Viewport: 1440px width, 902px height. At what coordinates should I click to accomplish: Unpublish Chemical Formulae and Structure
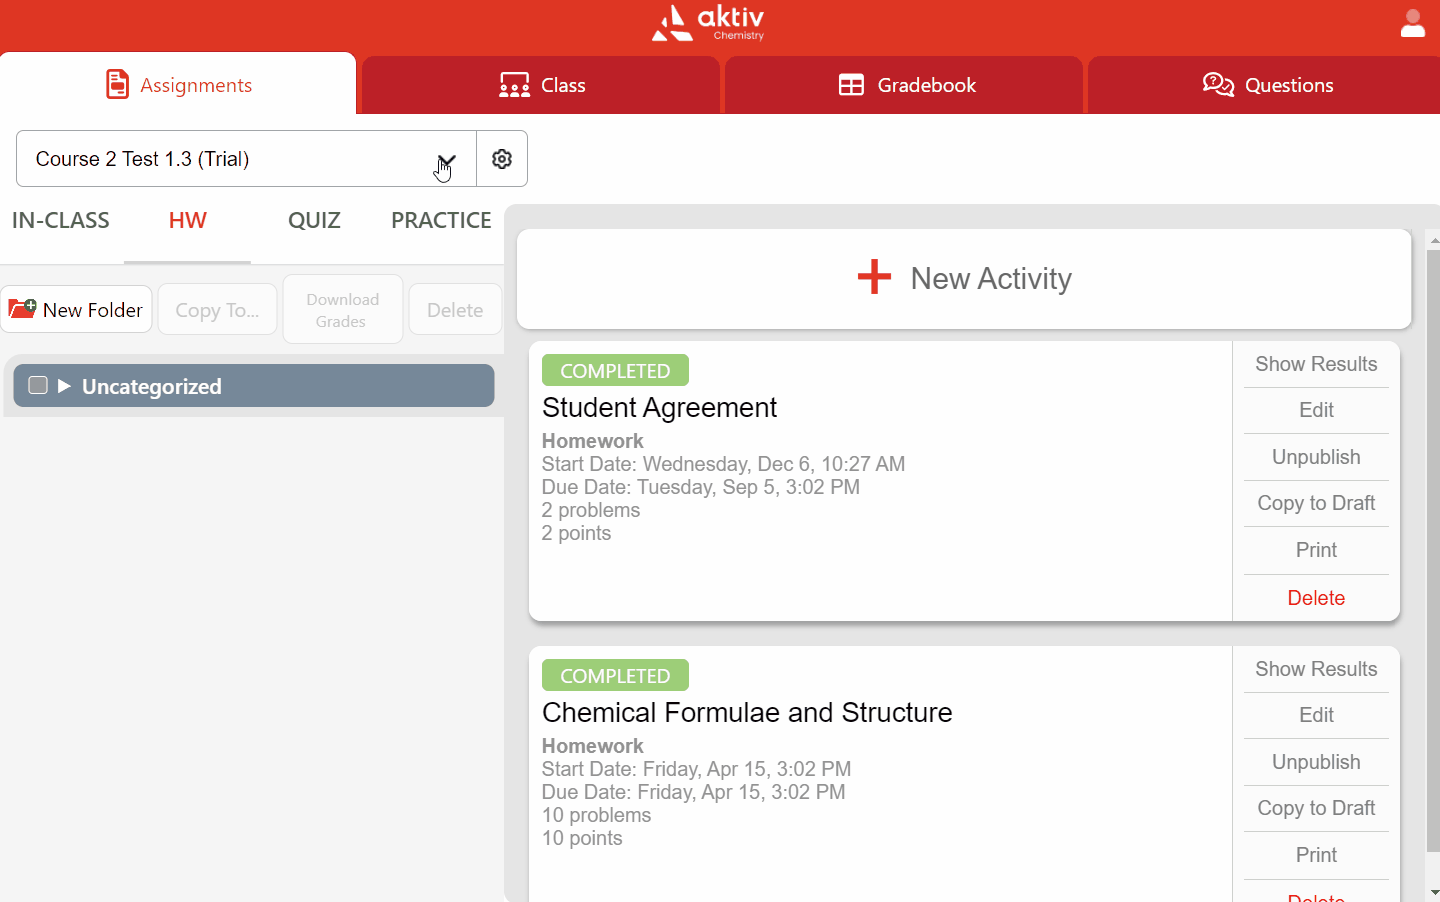coord(1315,762)
